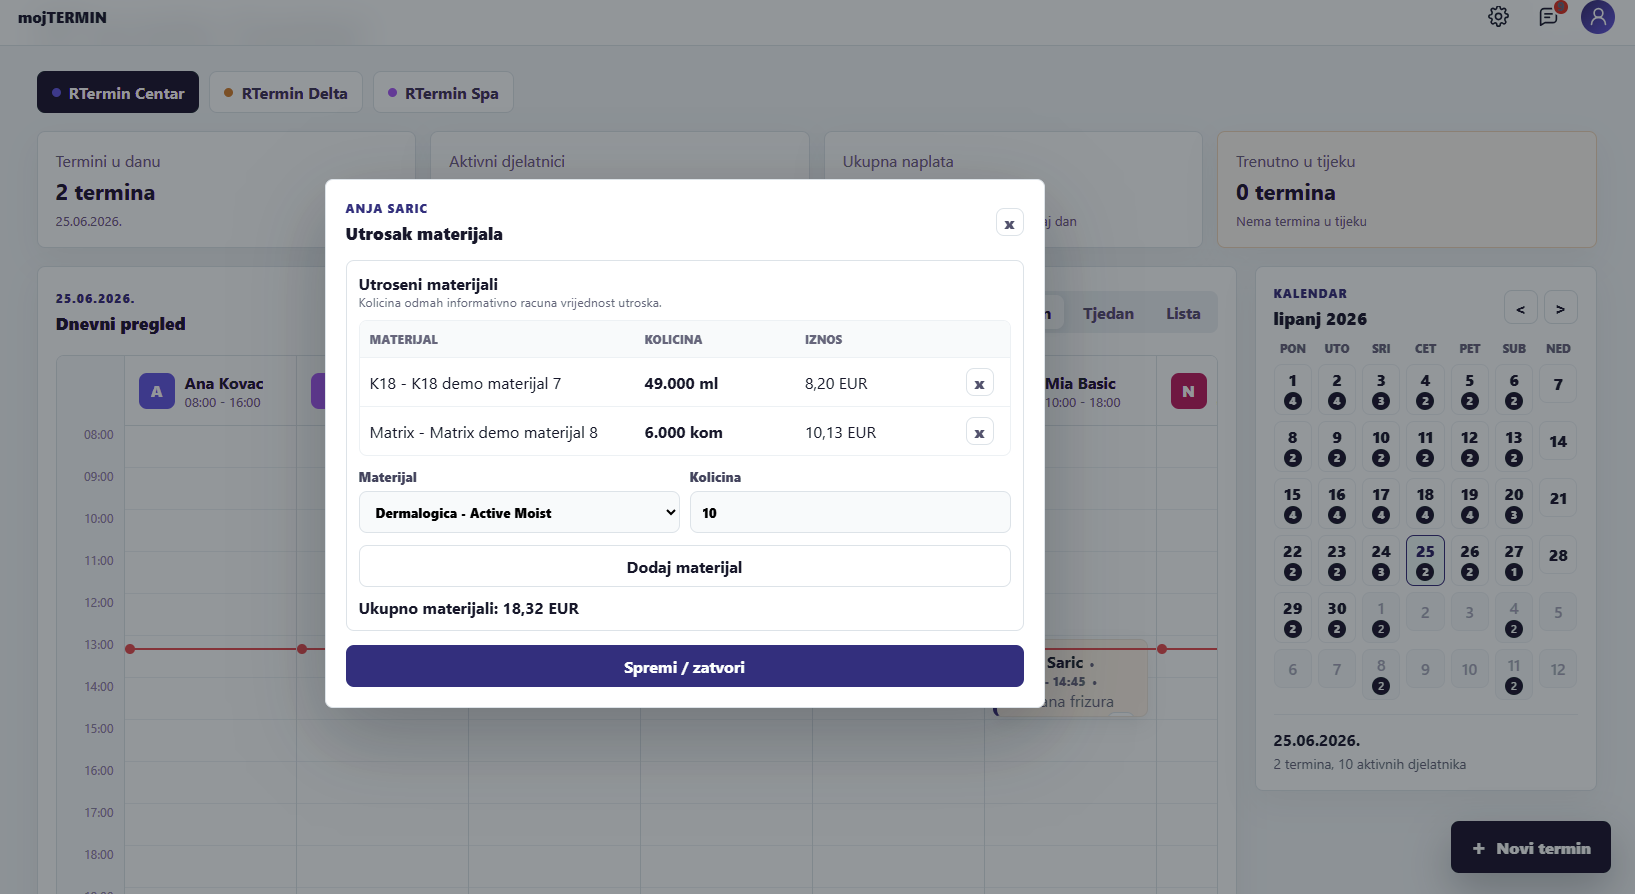Click Mia Basic's avatar badge N
The image size is (1635, 894).
pyautogui.click(x=1188, y=391)
